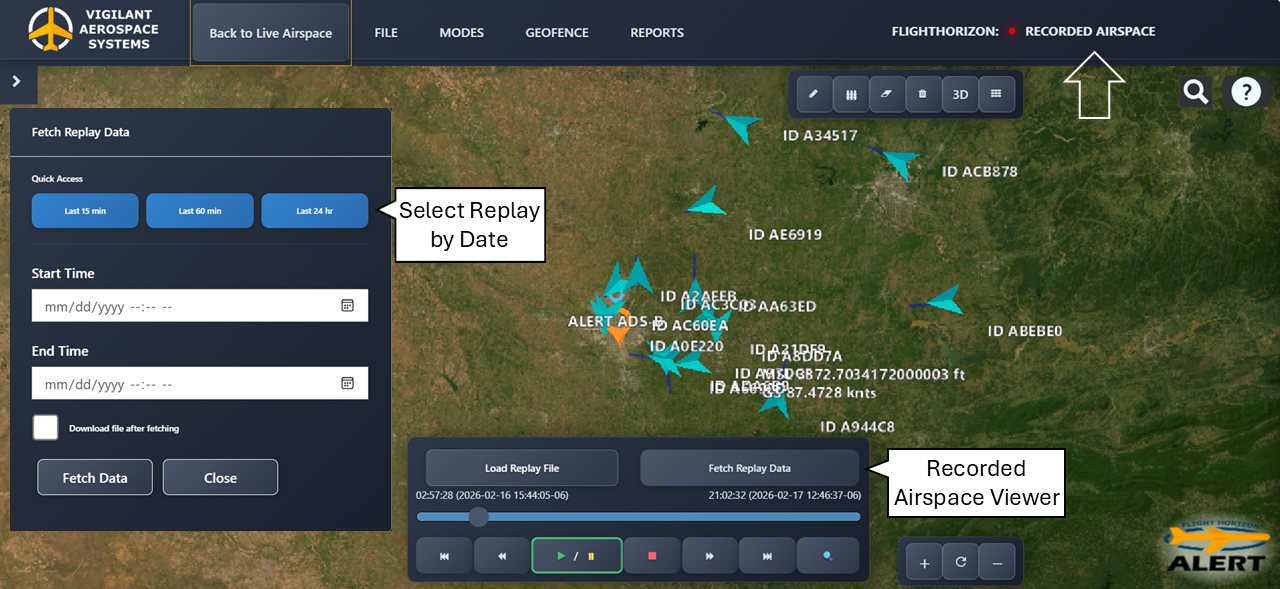Open help with the question mark icon
Image resolution: width=1280 pixels, height=589 pixels.
pos(1245,92)
